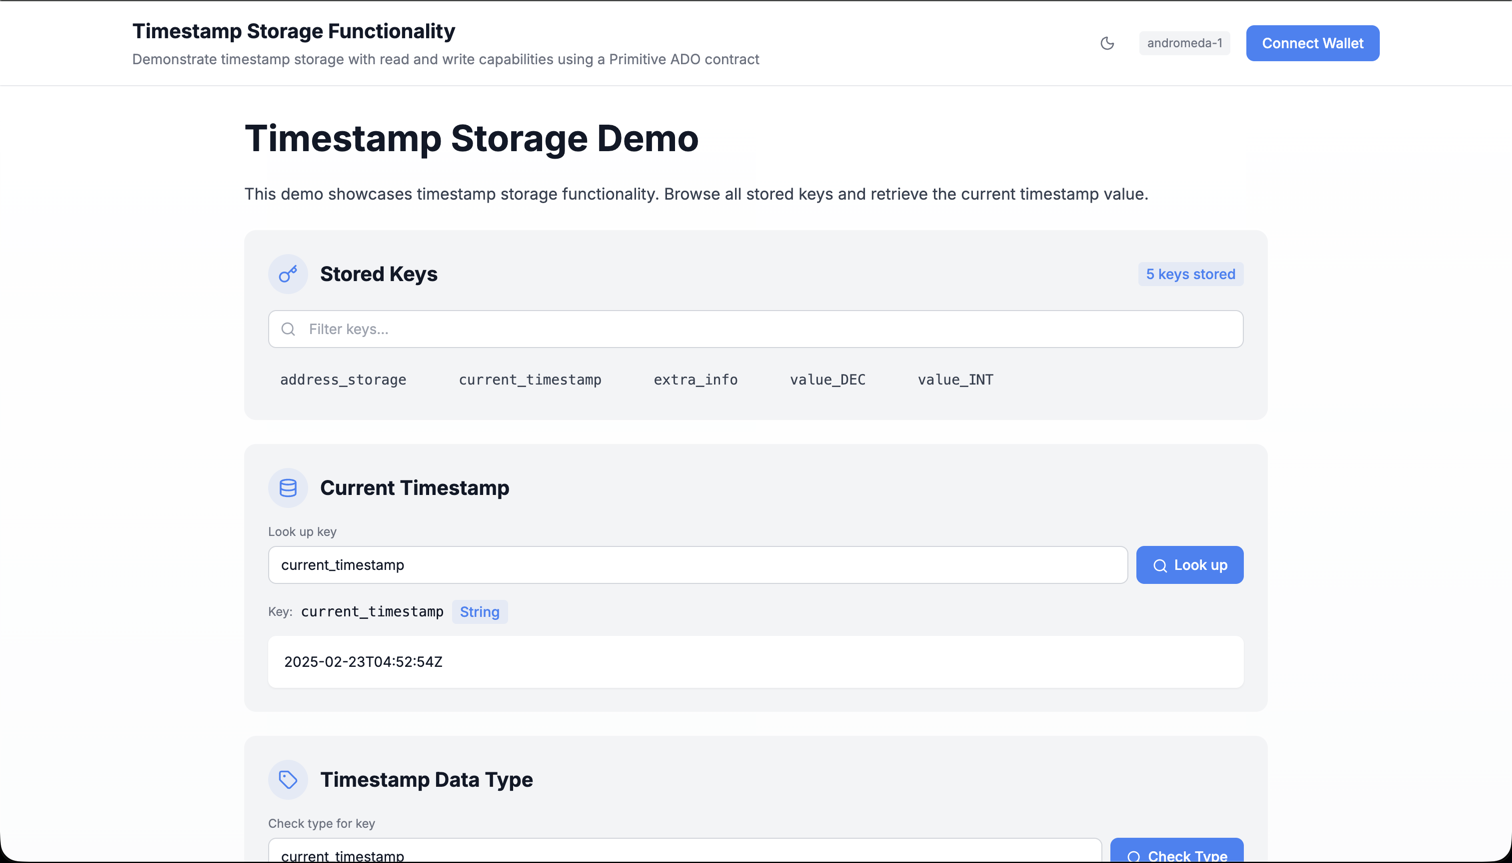1512x863 pixels.
Task: Select the extra_info key chip
Action: pos(695,380)
